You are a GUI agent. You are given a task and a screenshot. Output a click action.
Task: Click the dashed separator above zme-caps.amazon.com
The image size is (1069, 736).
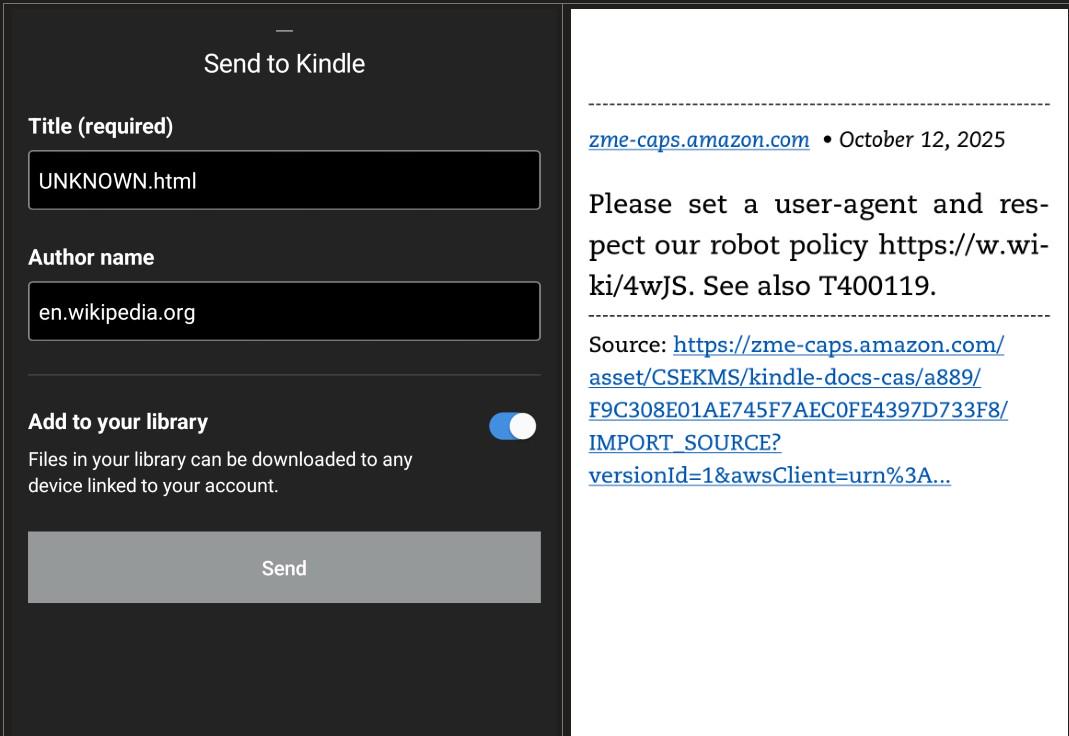point(818,104)
